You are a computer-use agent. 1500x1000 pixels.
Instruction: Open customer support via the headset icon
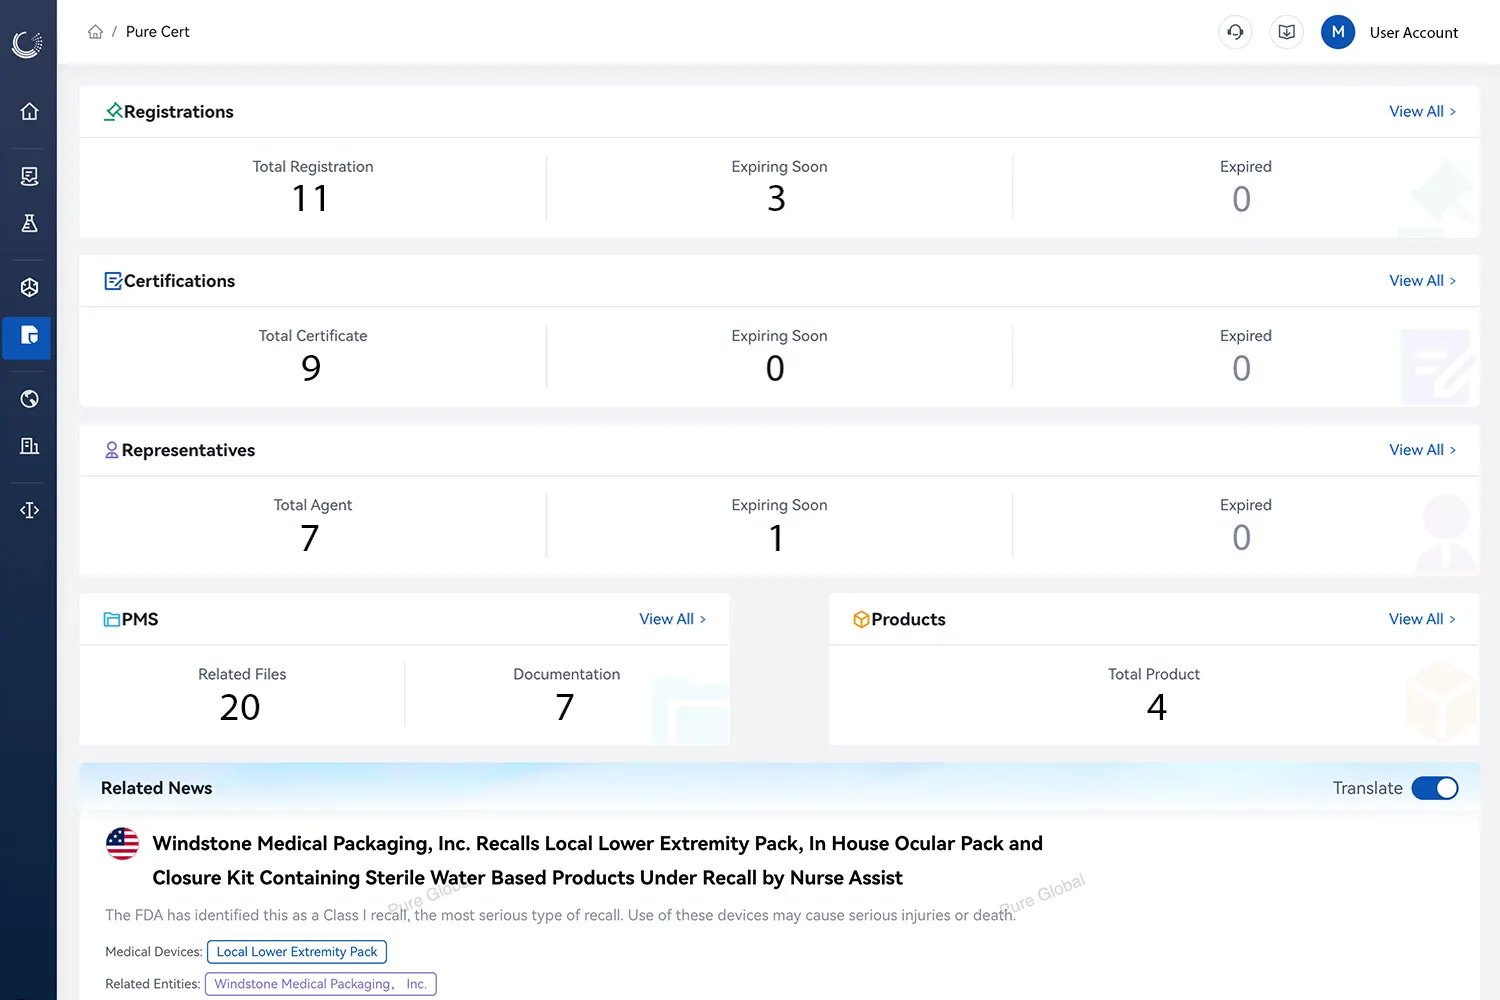tap(1235, 32)
